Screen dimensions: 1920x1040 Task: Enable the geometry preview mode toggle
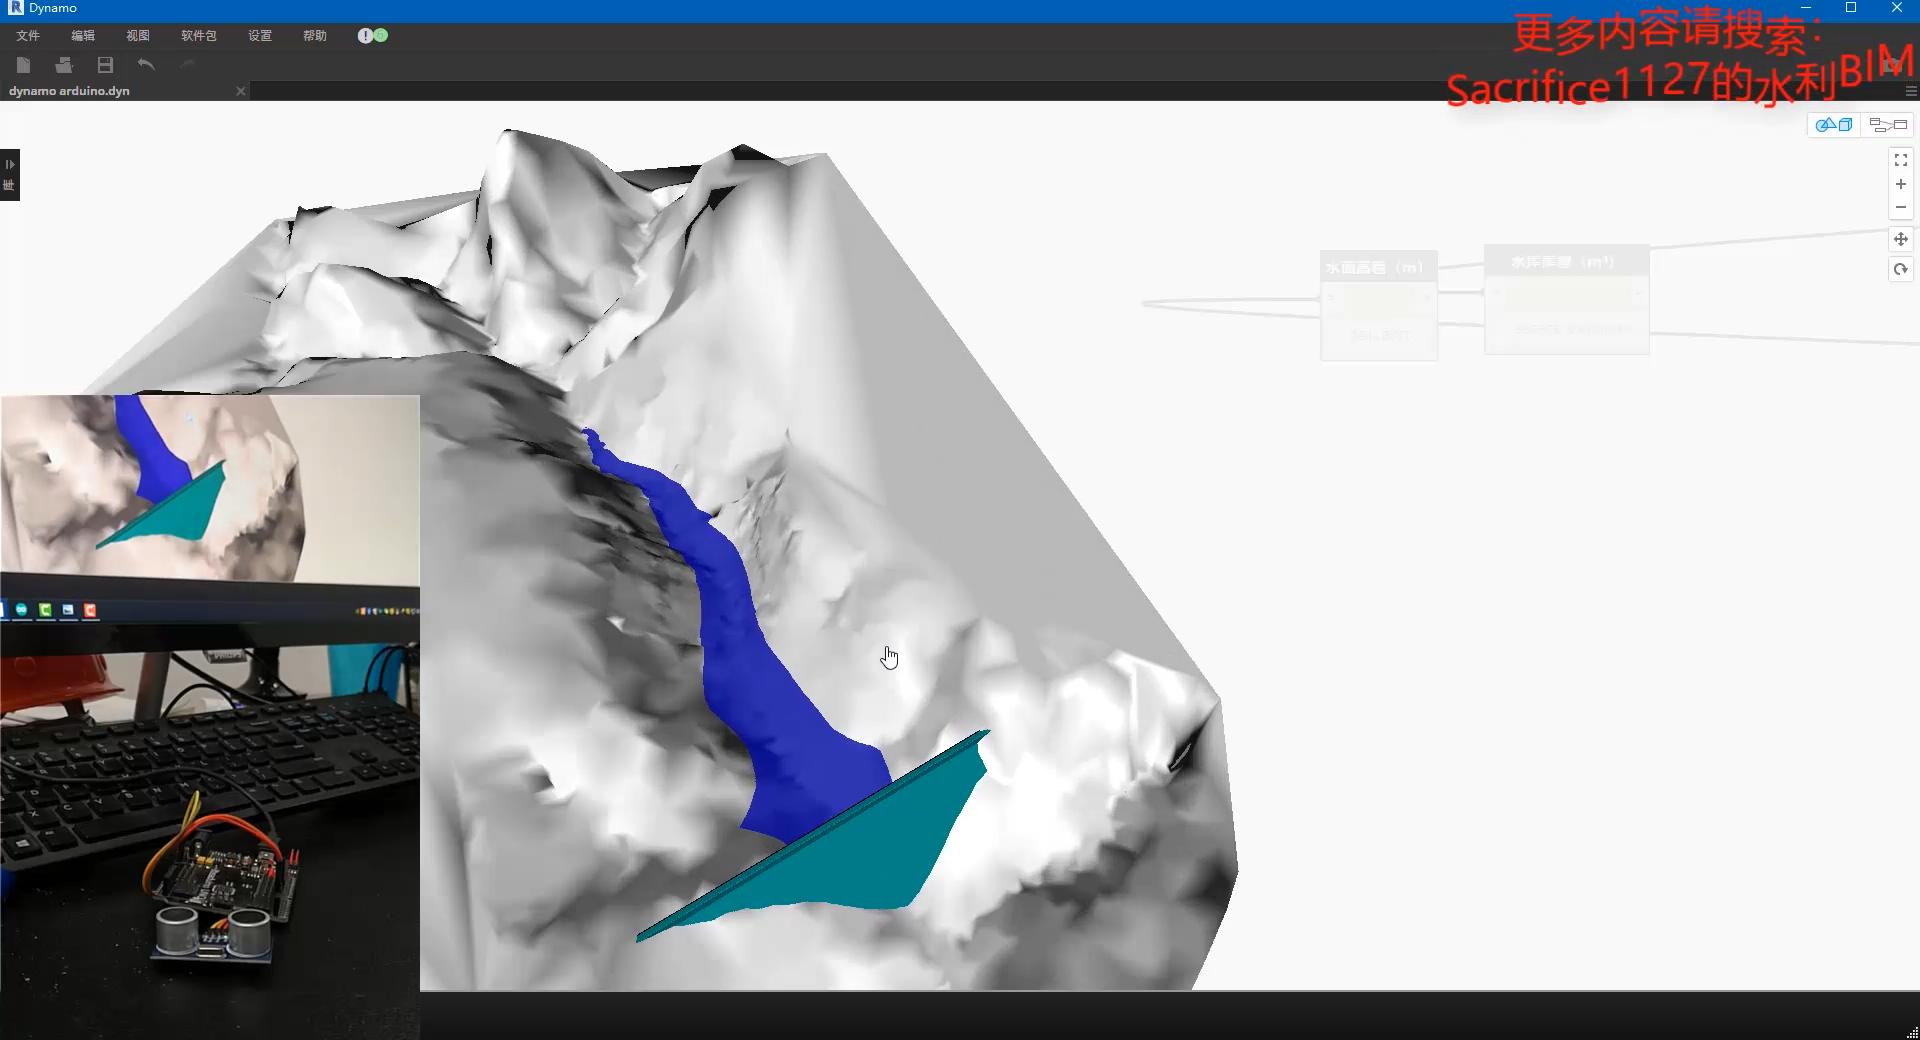(1834, 124)
